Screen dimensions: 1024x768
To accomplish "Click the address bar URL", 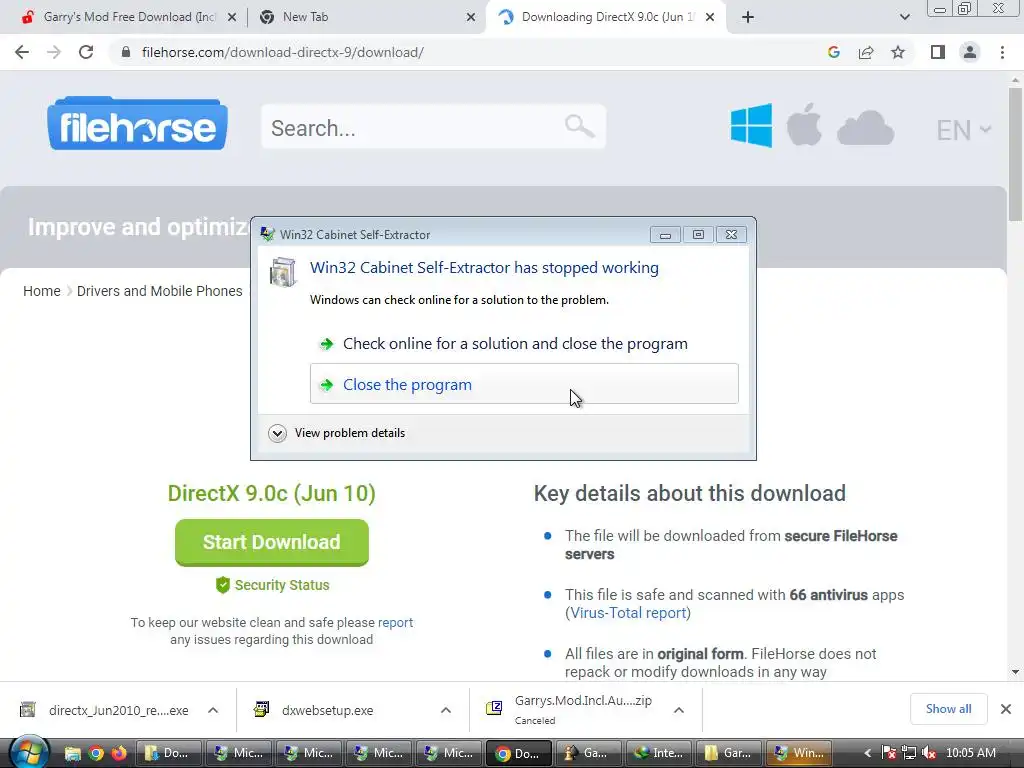I will click(x=283, y=52).
